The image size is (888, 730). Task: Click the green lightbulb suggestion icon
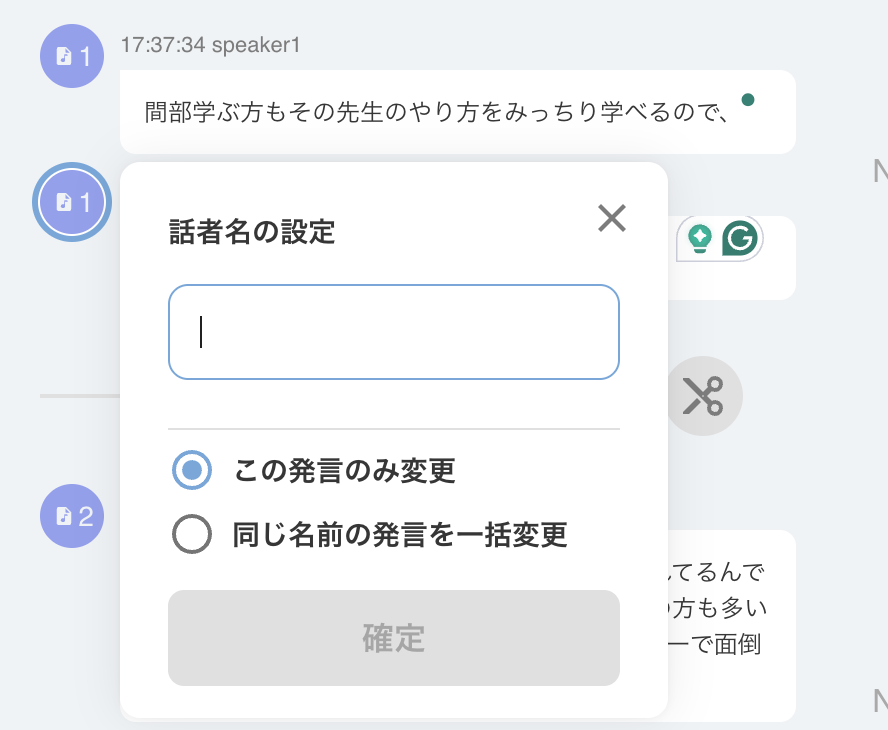pos(699,238)
